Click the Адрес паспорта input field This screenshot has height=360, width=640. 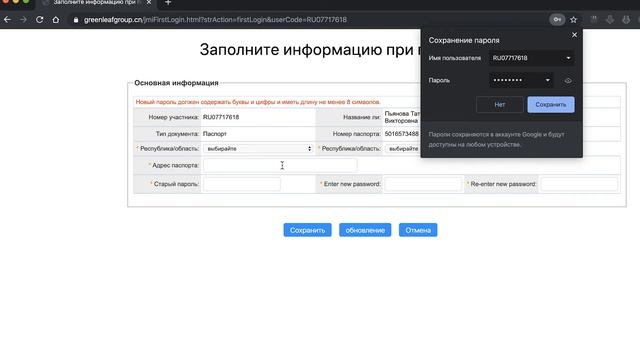(x=280, y=165)
